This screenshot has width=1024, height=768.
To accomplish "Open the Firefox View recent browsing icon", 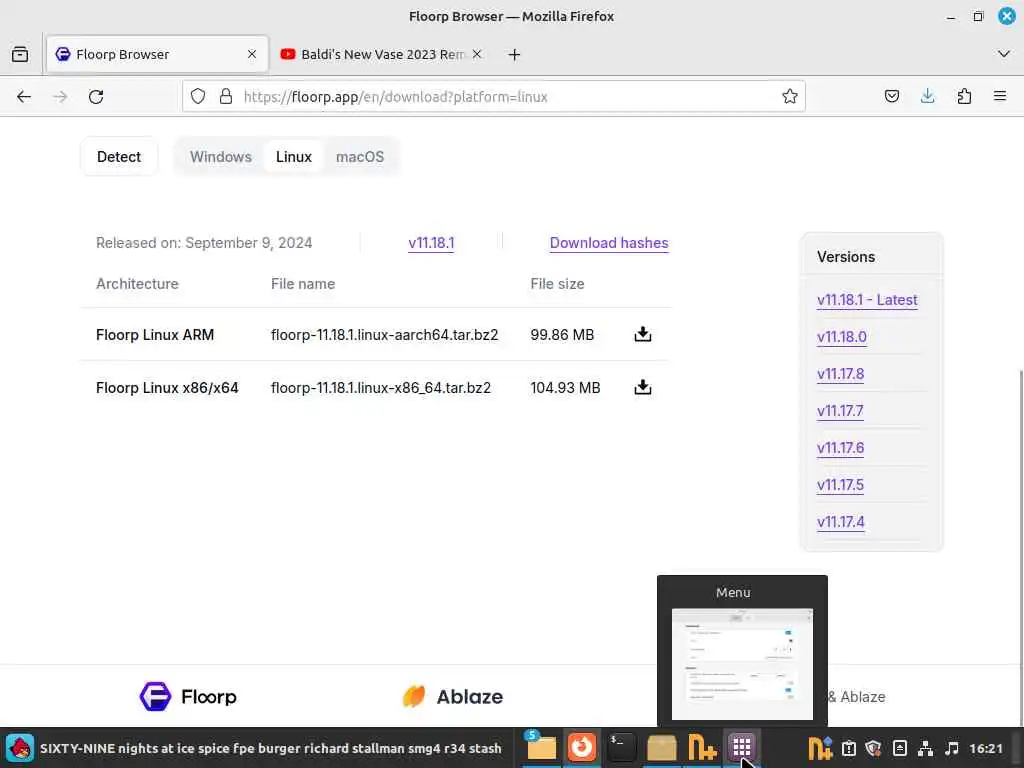I will pyautogui.click(x=20, y=54).
